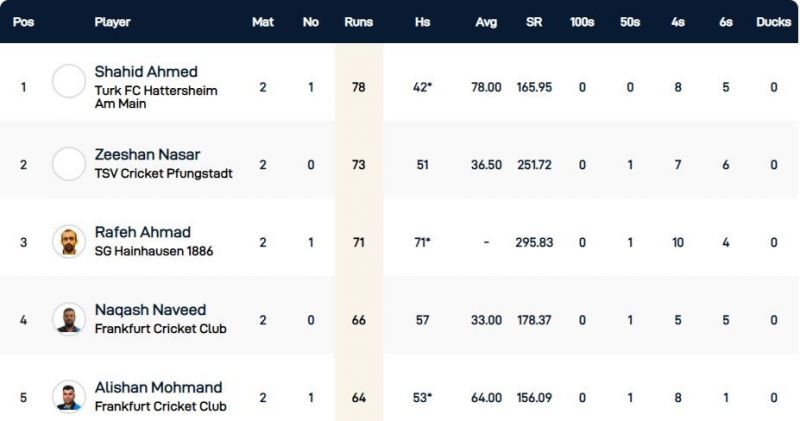
Task: Open Shahid Ahmed player link
Action: [x=146, y=72]
